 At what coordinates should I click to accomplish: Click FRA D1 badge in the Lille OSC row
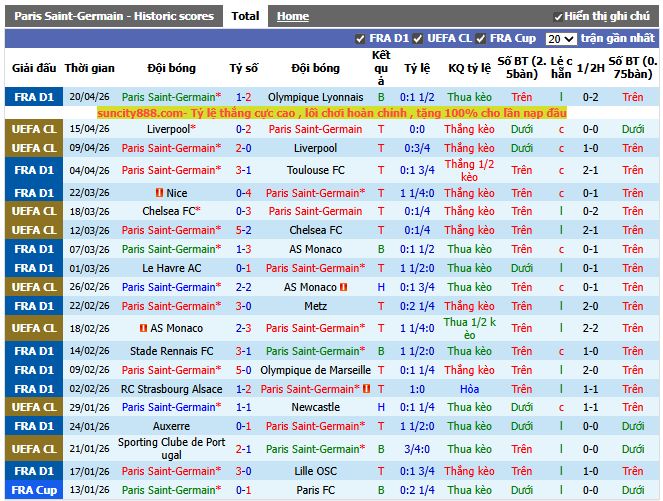coord(33,471)
